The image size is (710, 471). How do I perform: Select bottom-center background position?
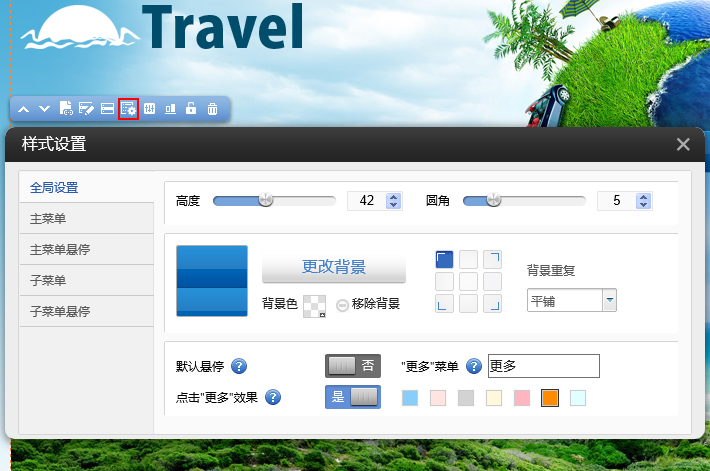coord(468,303)
